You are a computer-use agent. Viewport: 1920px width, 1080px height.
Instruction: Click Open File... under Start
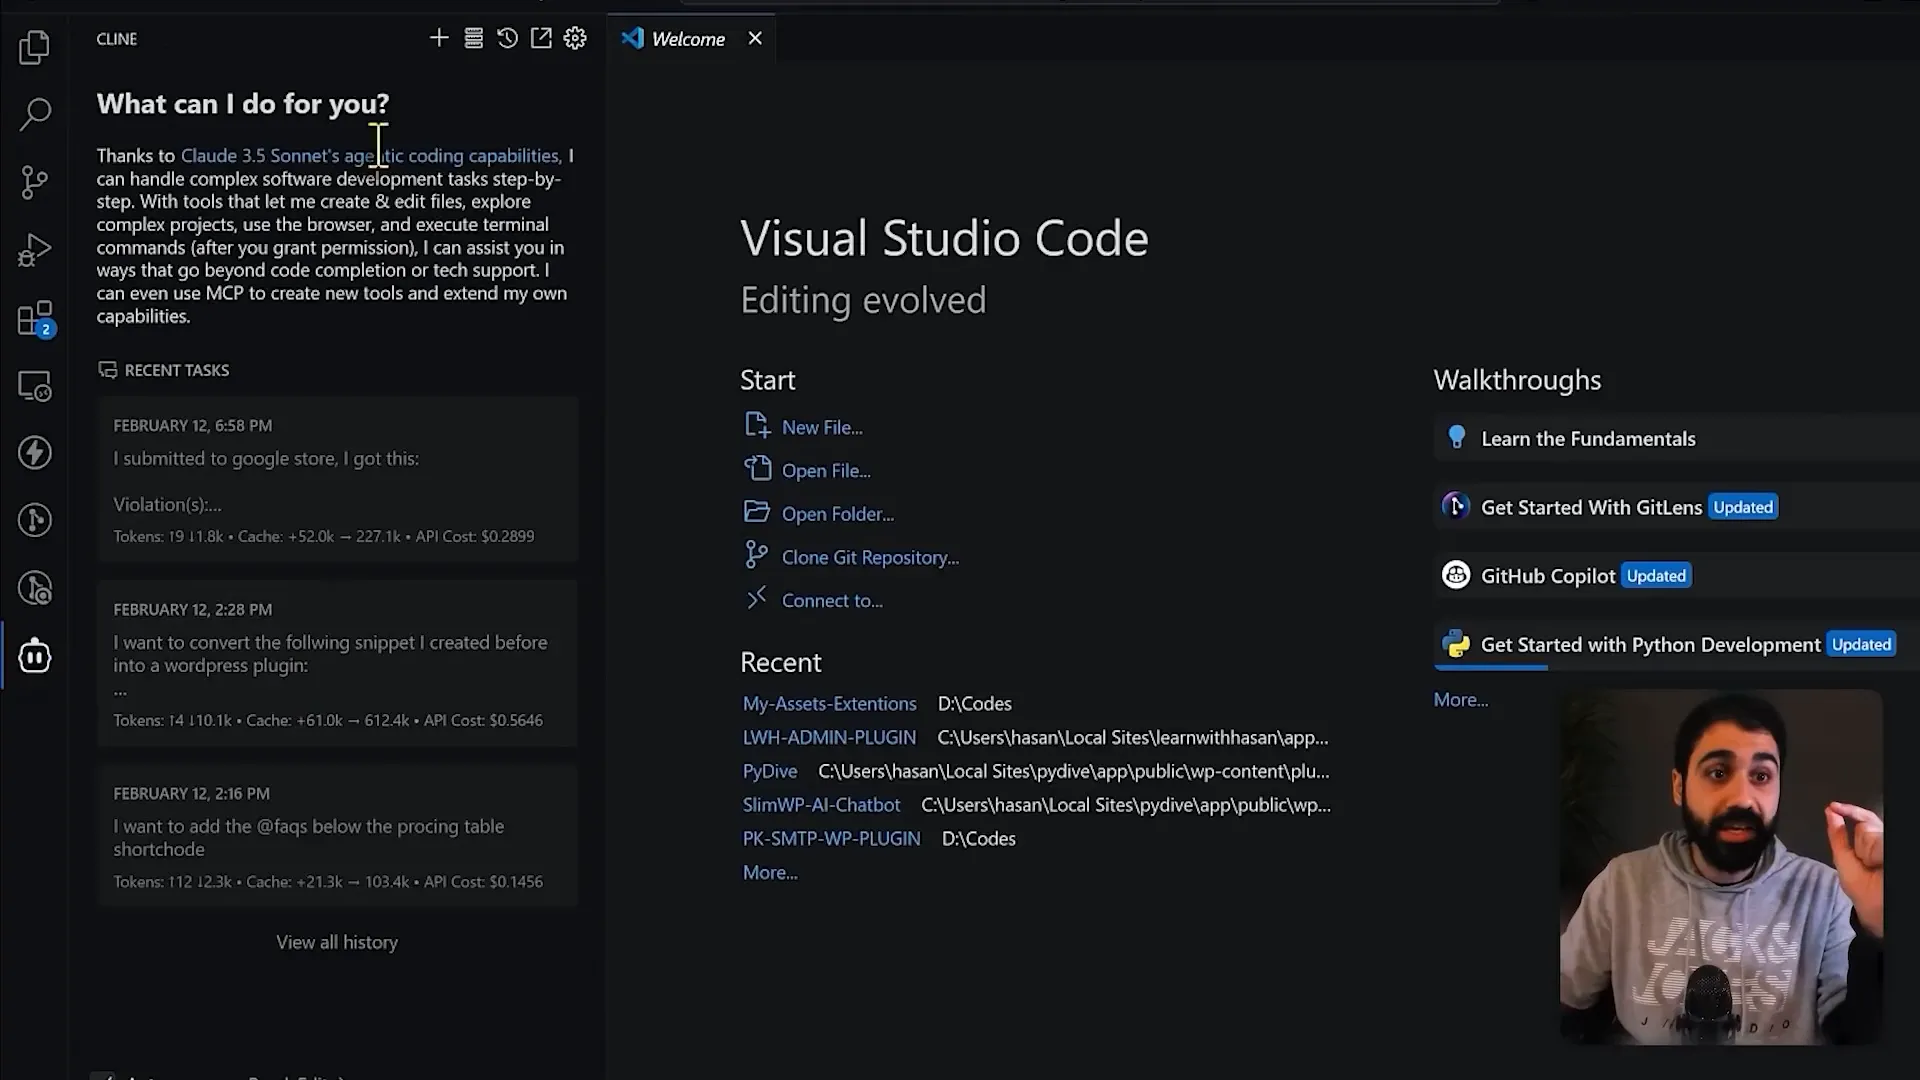click(826, 470)
